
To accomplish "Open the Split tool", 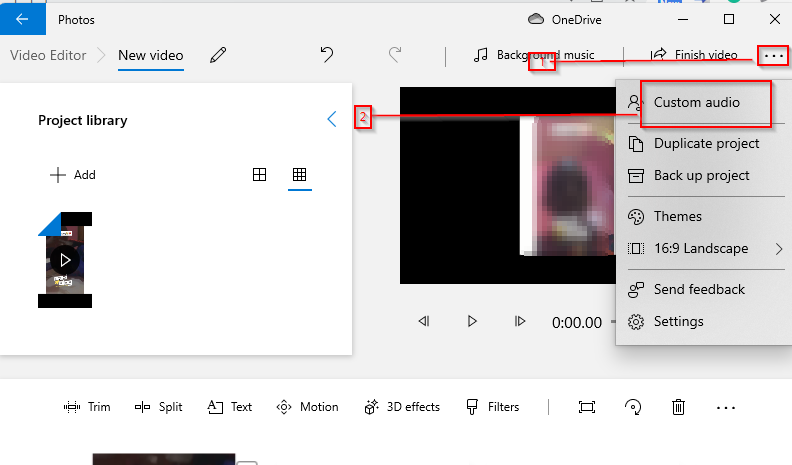I will pyautogui.click(x=159, y=407).
